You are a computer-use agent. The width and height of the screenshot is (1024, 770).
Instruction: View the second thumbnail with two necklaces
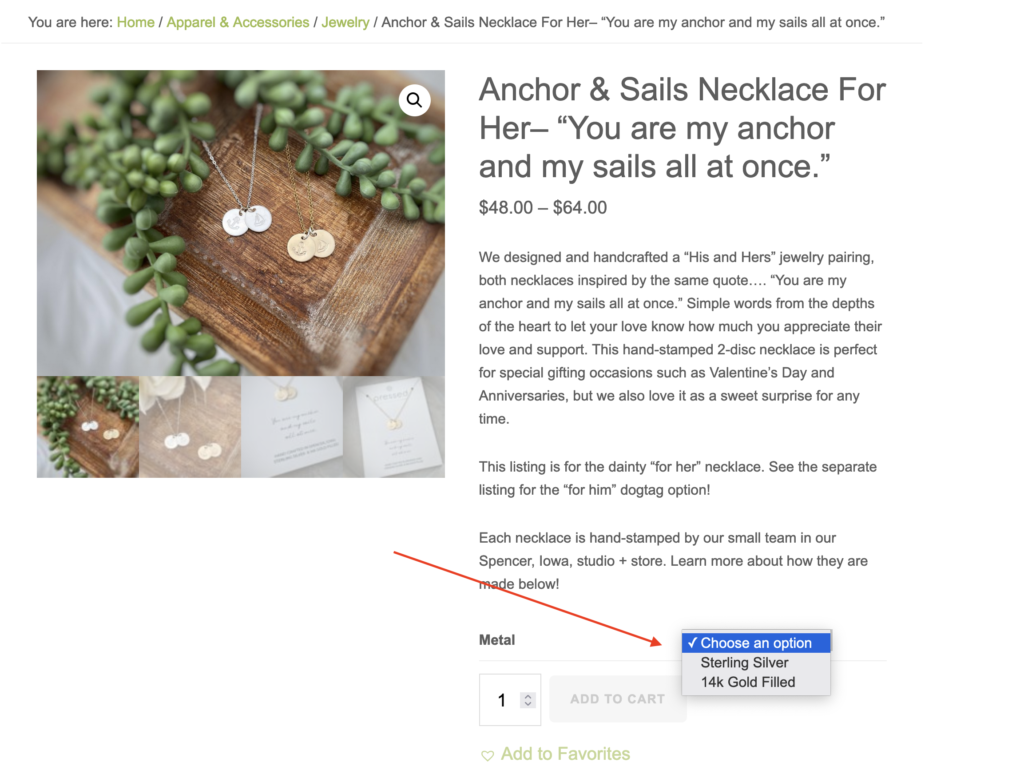190,427
